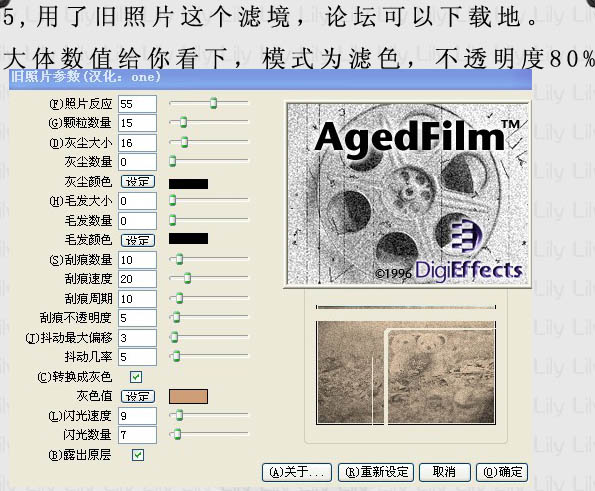Click the 设定 button for 灰尘颜色
Image resolution: width=595 pixels, height=491 pixels.
(x=138, y=181)
